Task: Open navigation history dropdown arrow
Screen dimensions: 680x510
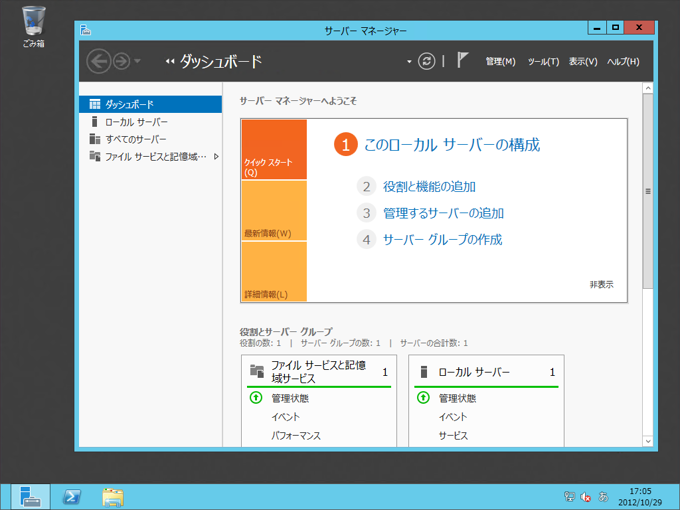Action: coord(137,61)
